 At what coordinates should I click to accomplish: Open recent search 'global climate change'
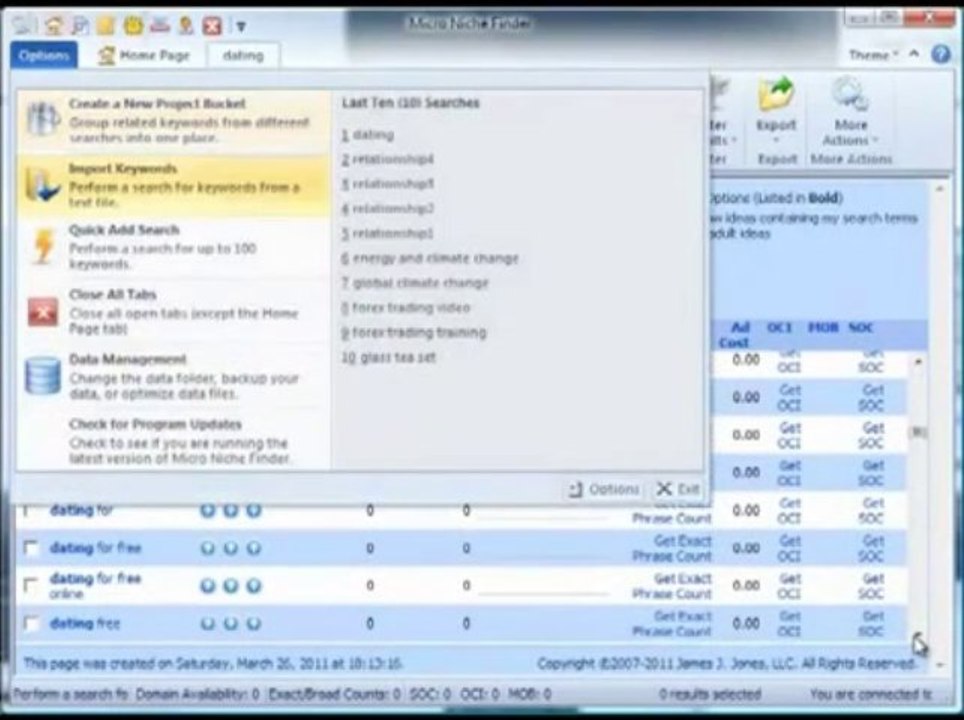click(415, 283)
